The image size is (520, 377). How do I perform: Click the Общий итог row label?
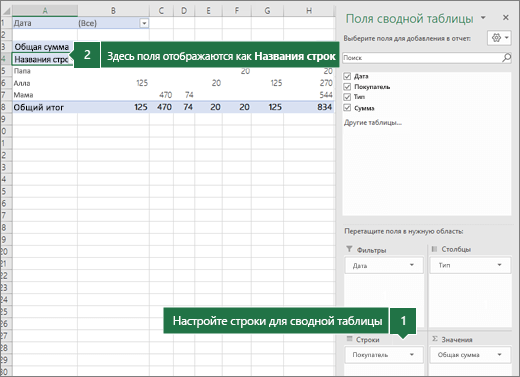39,107
